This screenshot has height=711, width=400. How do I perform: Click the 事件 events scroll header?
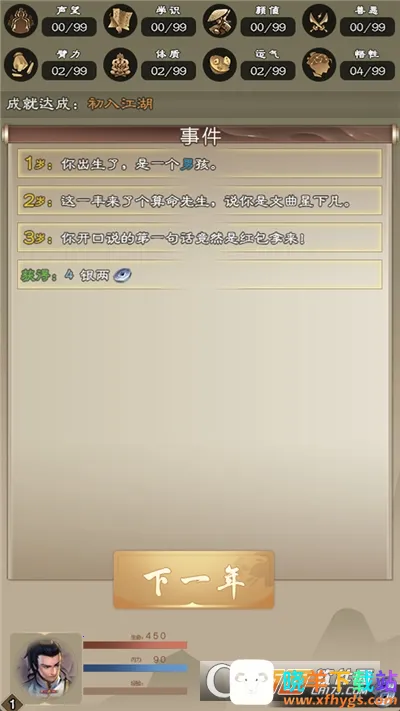tap(200, 135)
